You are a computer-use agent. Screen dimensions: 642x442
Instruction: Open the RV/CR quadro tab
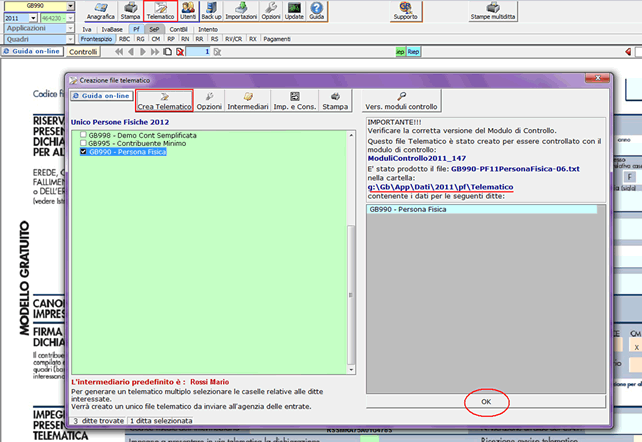[233, 39]
